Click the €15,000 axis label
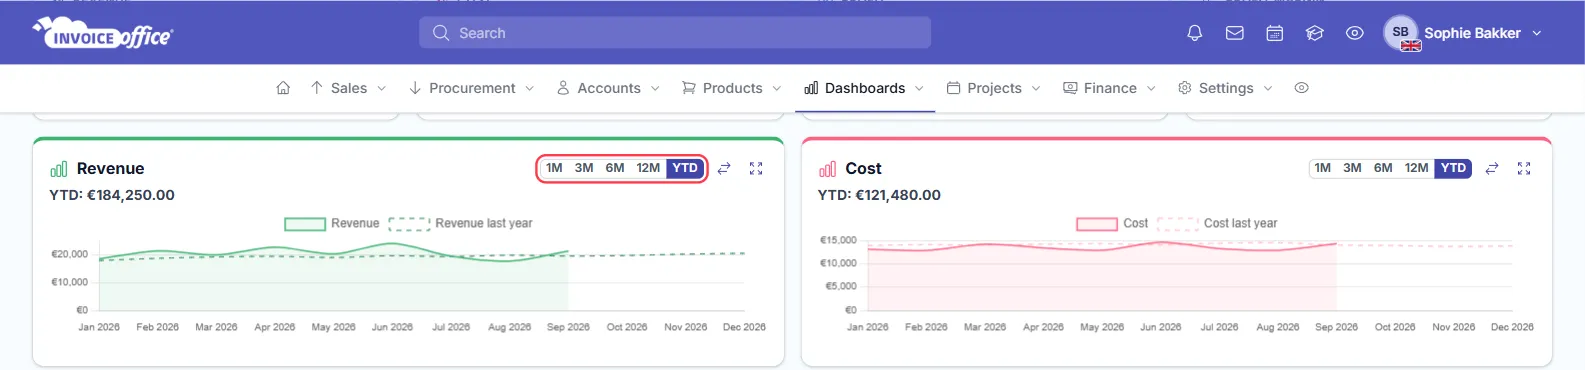 (x=838, y=240)
